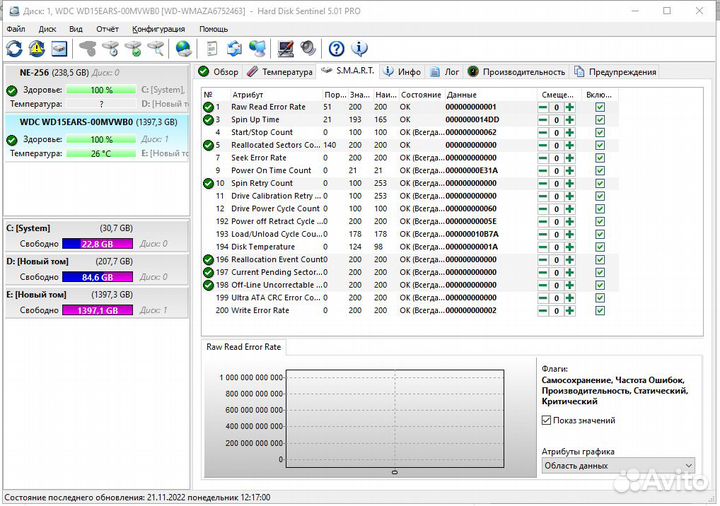The image size is (720, 506).
Task: Switch to the Температура tab
Action: coord(280,72)
